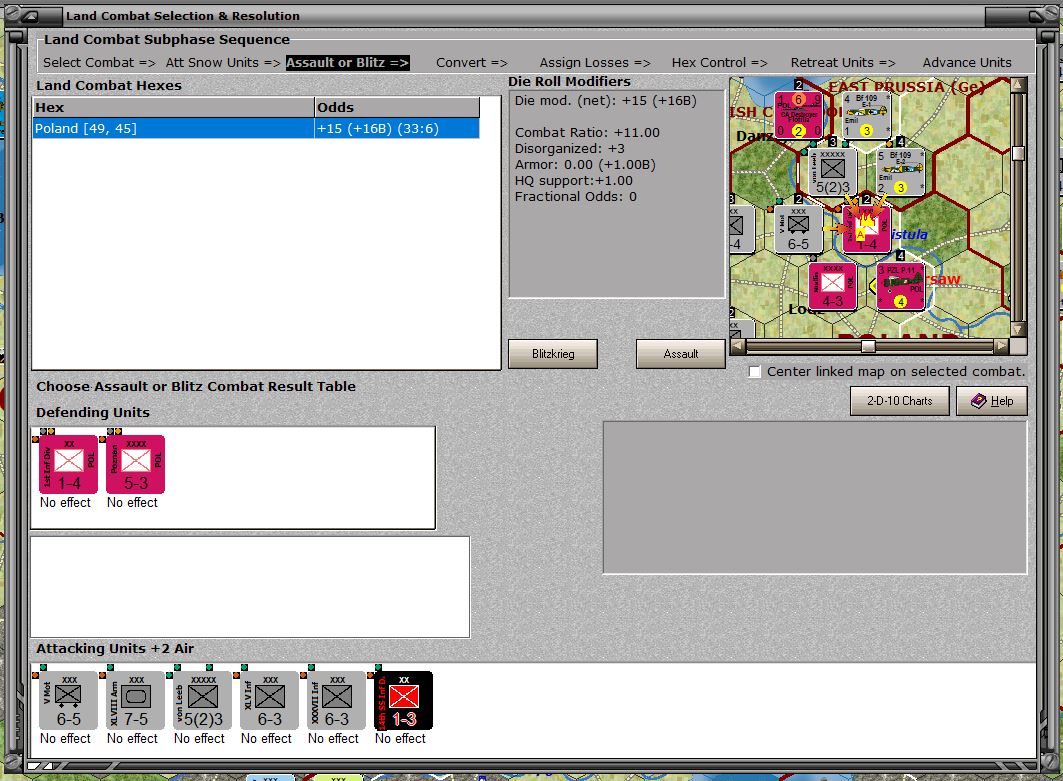Click the PZL P.11 Polish fighter counter
The width and height of the screenshot is (1063, 781).
tap(901, 286)
